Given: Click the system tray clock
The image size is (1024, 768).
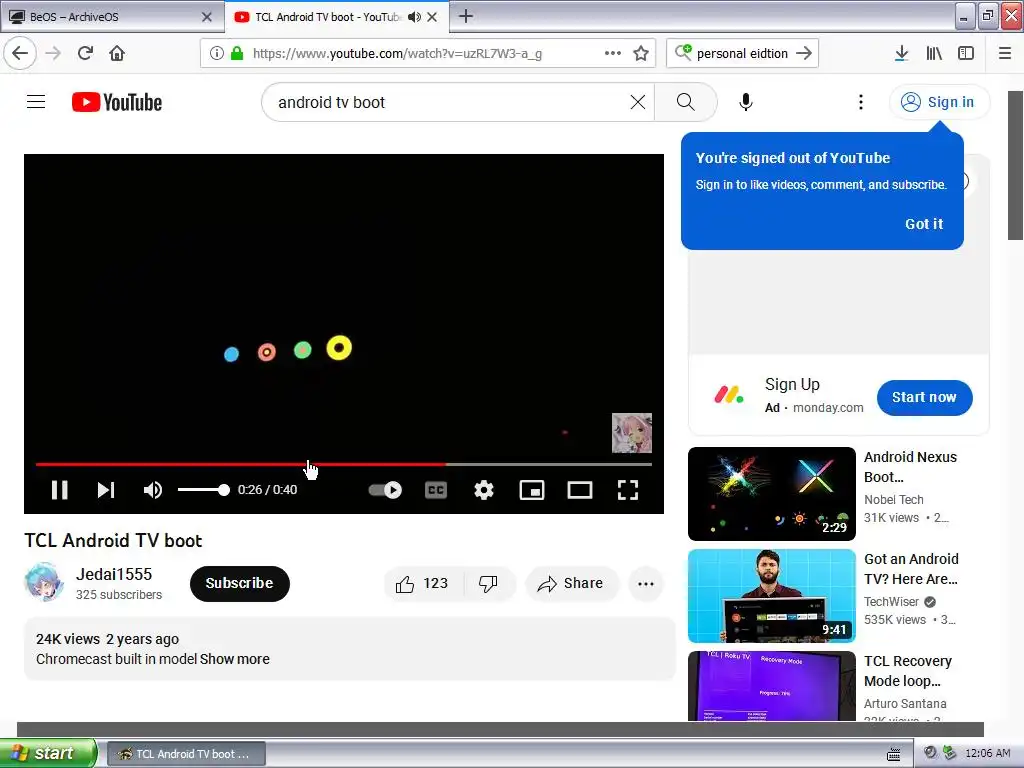Looking at the screenshot, I should click(x=987, y=753).
